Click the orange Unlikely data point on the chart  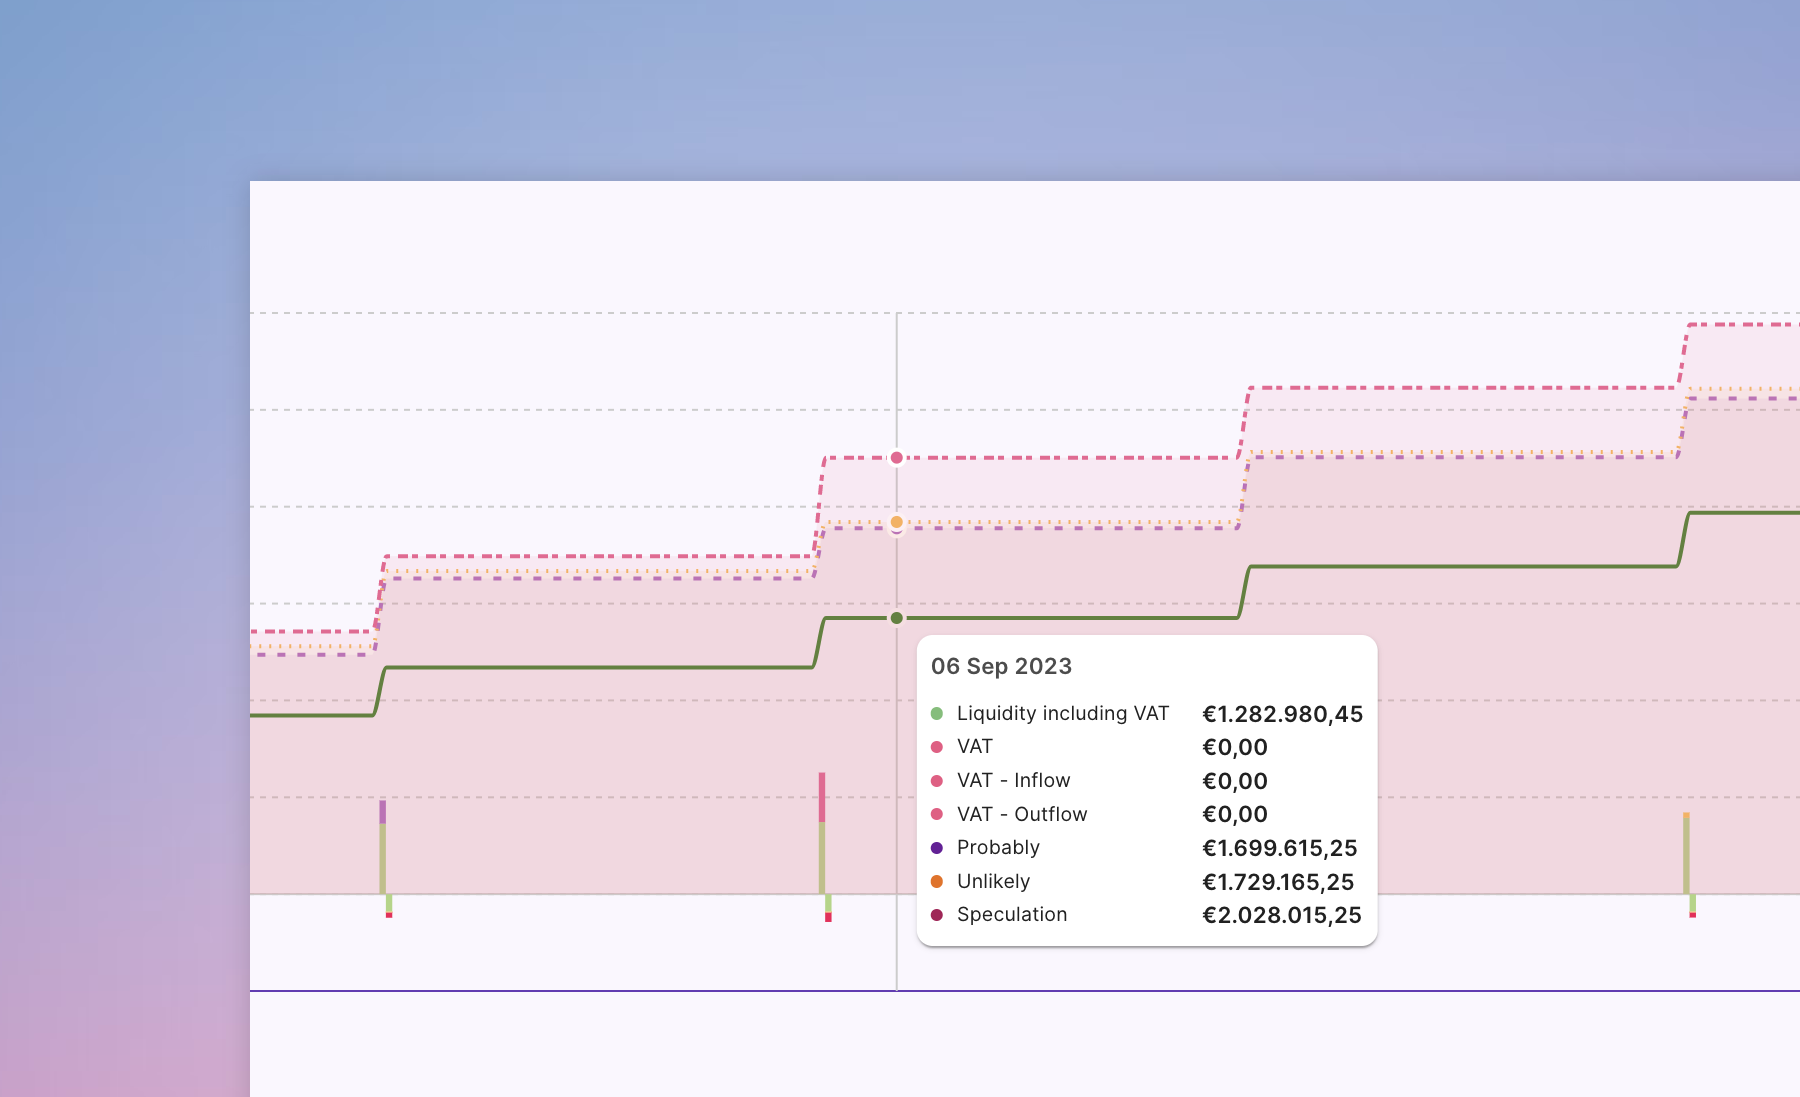point(897,522)
